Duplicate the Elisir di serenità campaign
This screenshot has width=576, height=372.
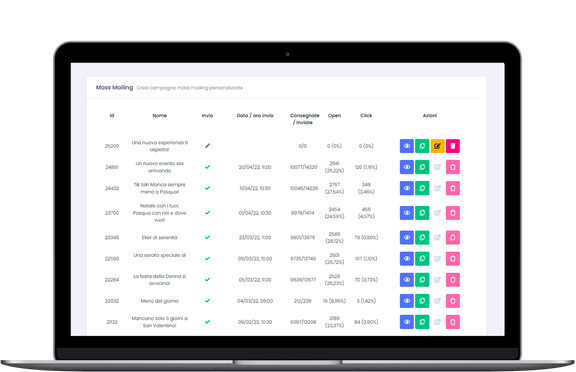(422, 238)
